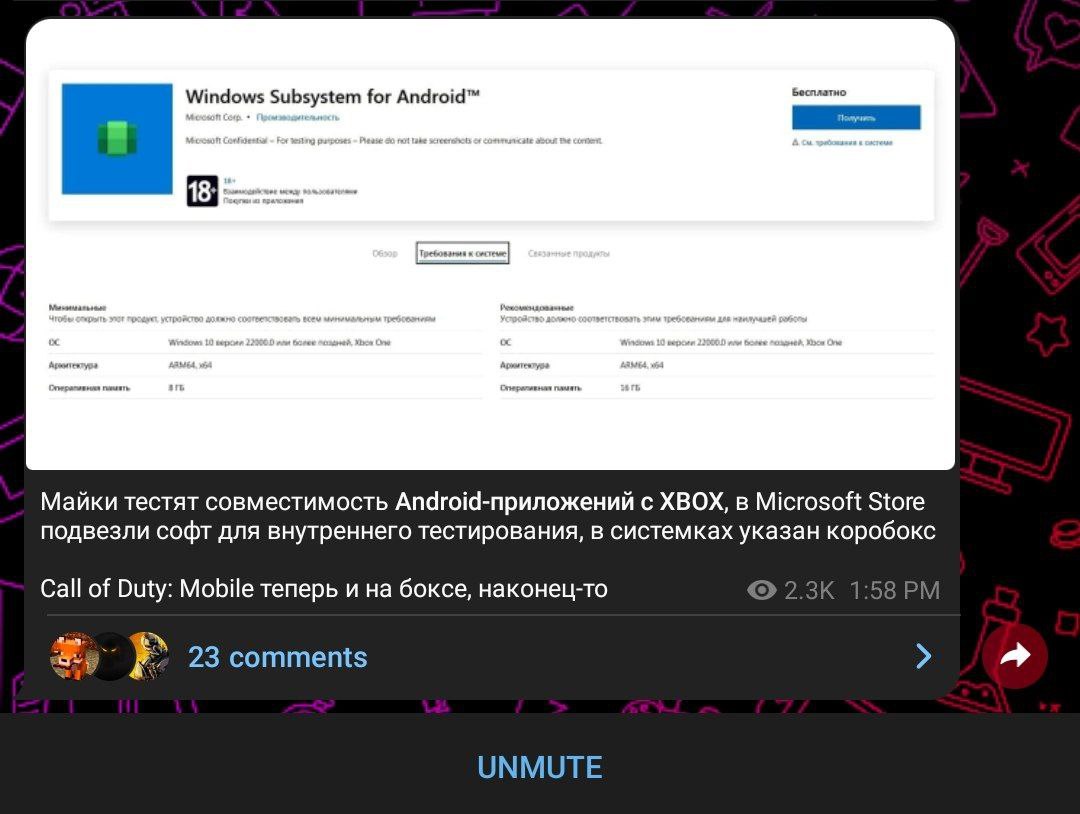Expand comments via the chevron arrow
The width and height of the screenshot is (1080, 814).
click(924, 656)
